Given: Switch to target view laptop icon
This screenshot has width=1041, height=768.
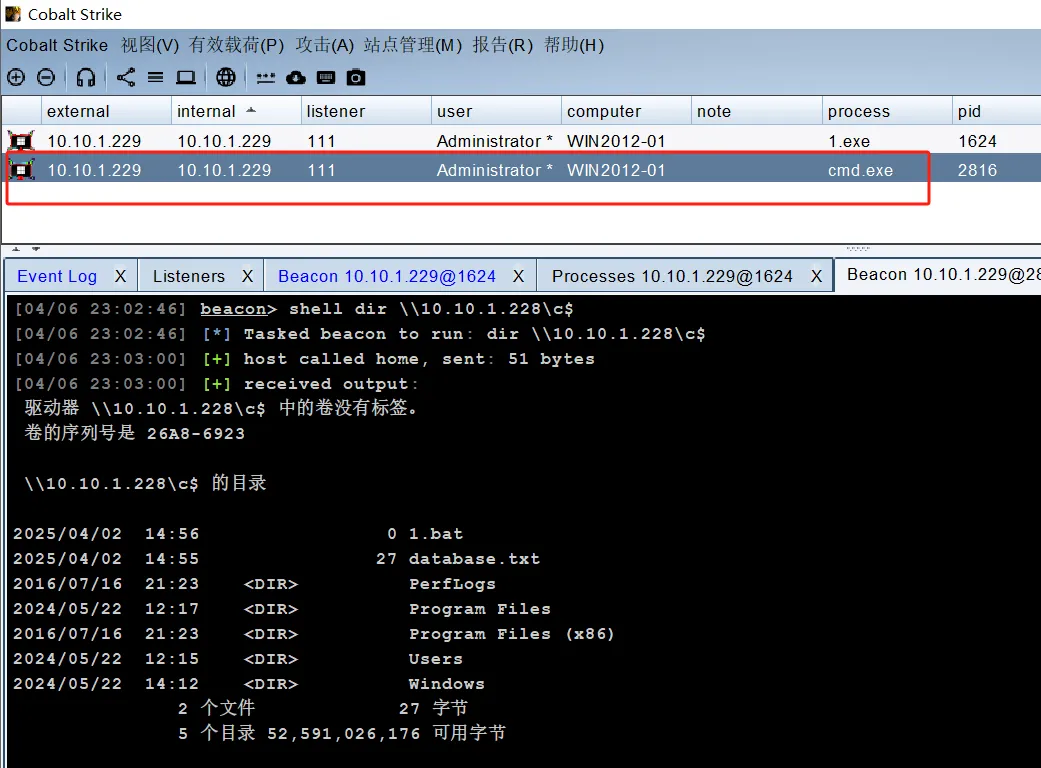Looking at the screenshot, I should tap(186, 78).
